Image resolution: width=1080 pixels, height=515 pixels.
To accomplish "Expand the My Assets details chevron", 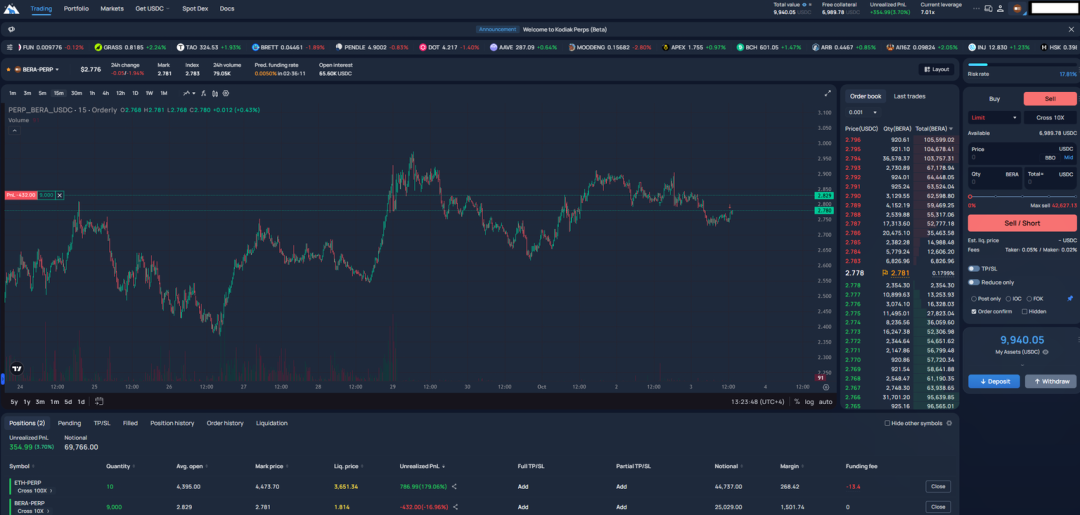I will pos(1022,364).
